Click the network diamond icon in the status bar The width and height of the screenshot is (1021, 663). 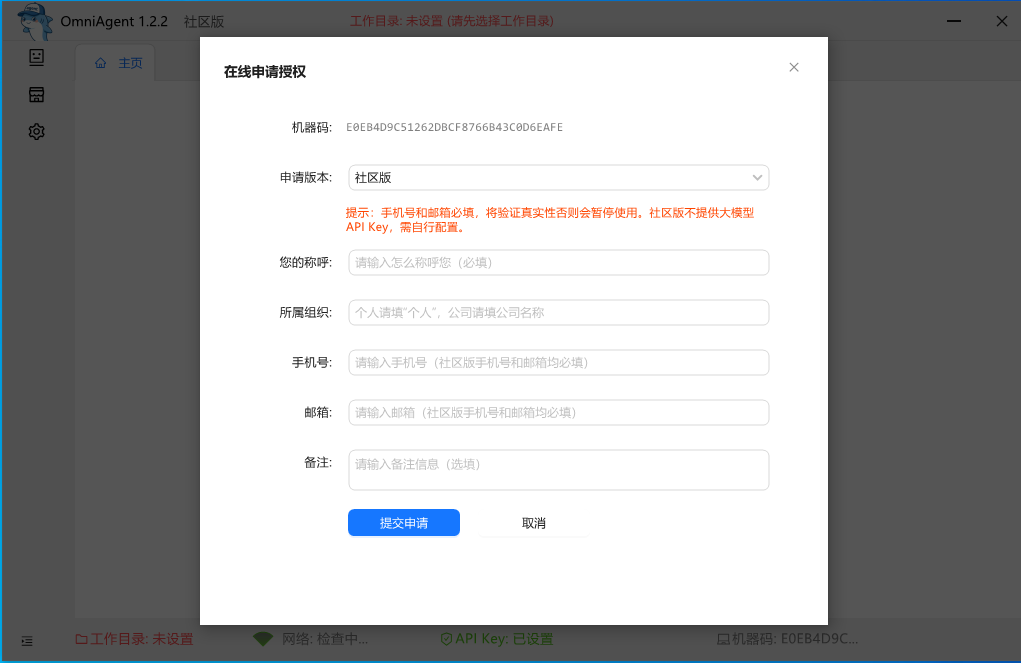[262, 640]
